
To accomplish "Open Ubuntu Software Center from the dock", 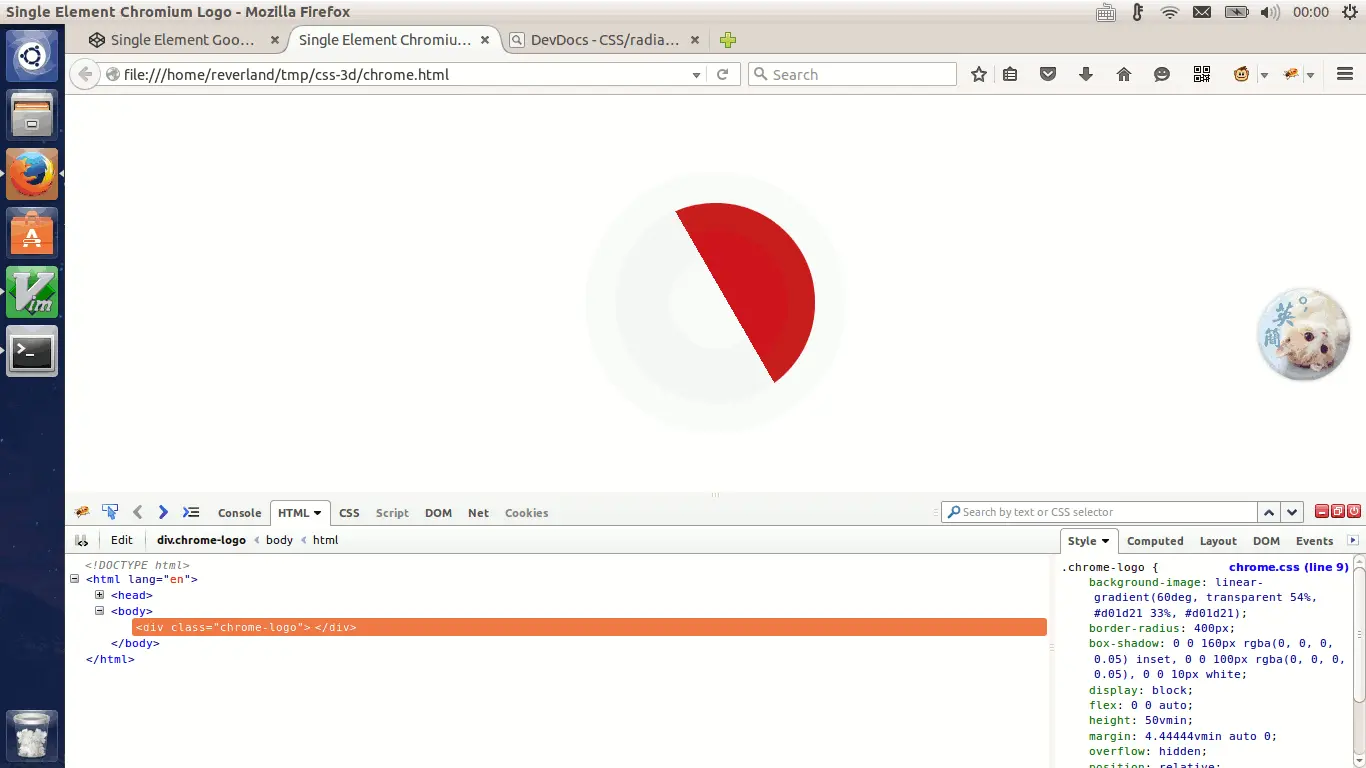I will [32, 233].
